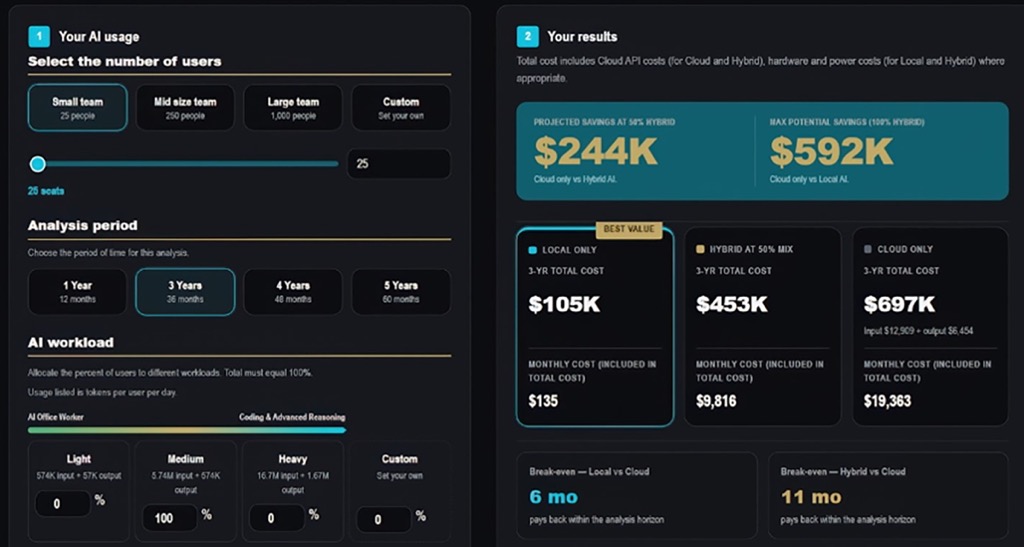Image resolution: width=1024 pixels, height=547 pixels.
Task: Select the Mid size team option
Action: click(185, 108)
